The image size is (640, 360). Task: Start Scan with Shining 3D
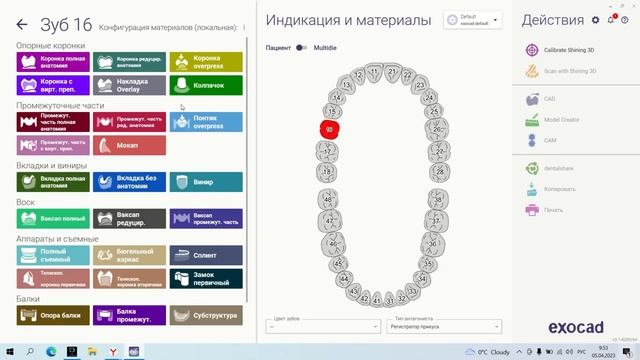point(560,71)
